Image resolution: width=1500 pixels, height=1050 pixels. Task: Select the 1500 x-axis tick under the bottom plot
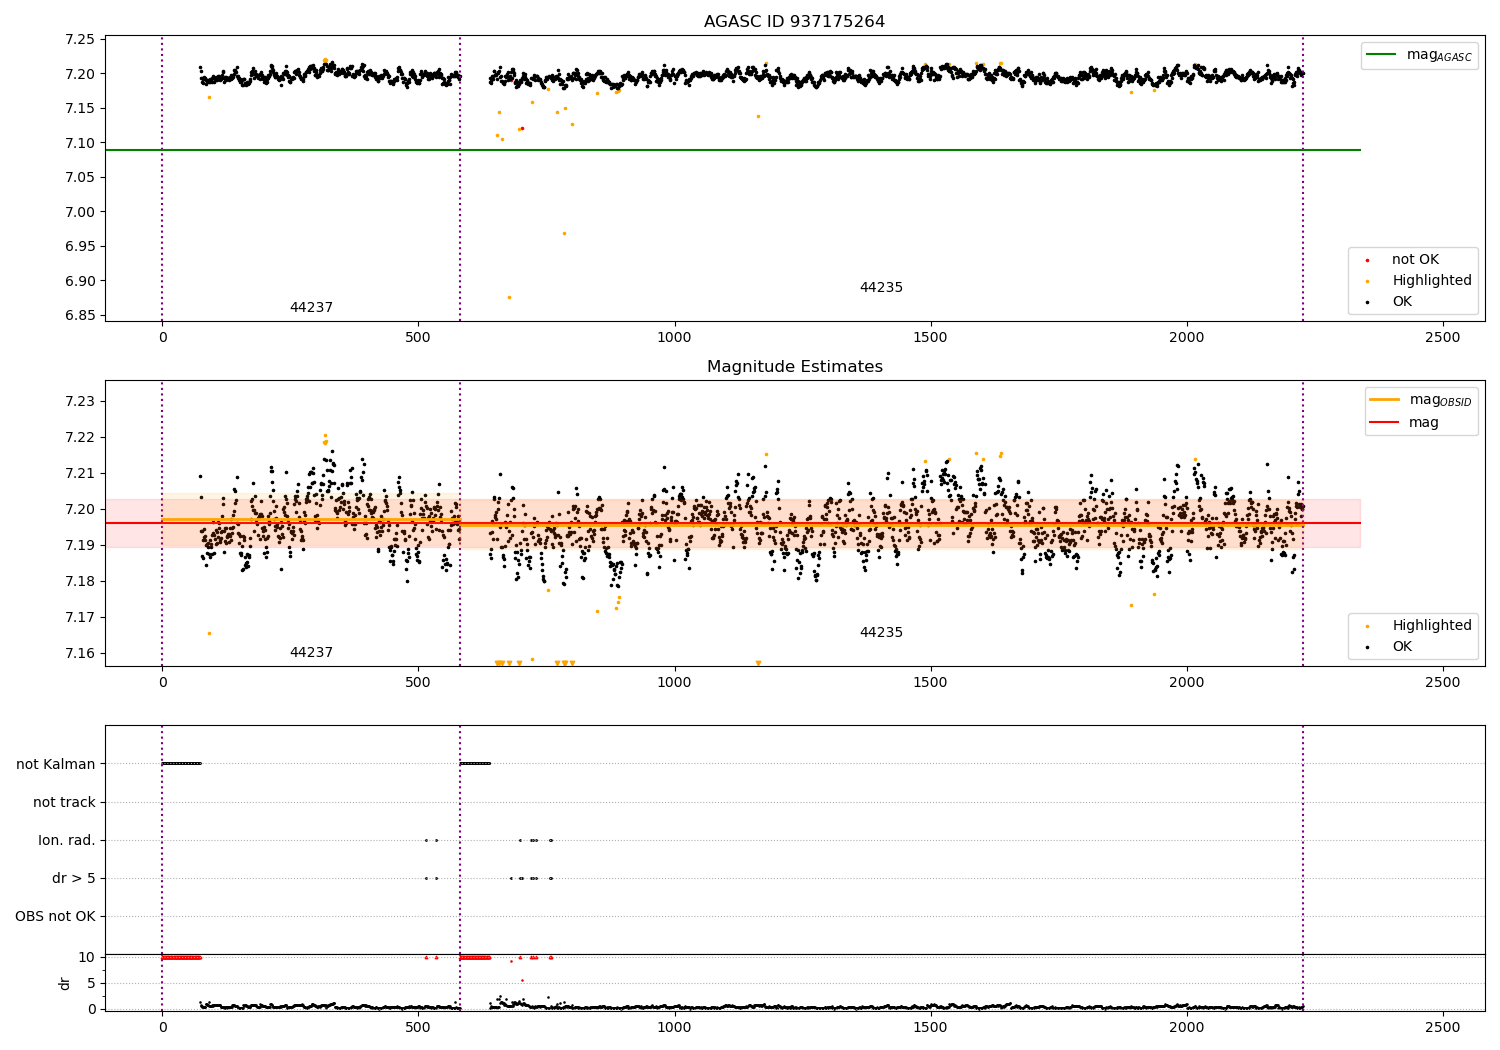coord(931,1028)
